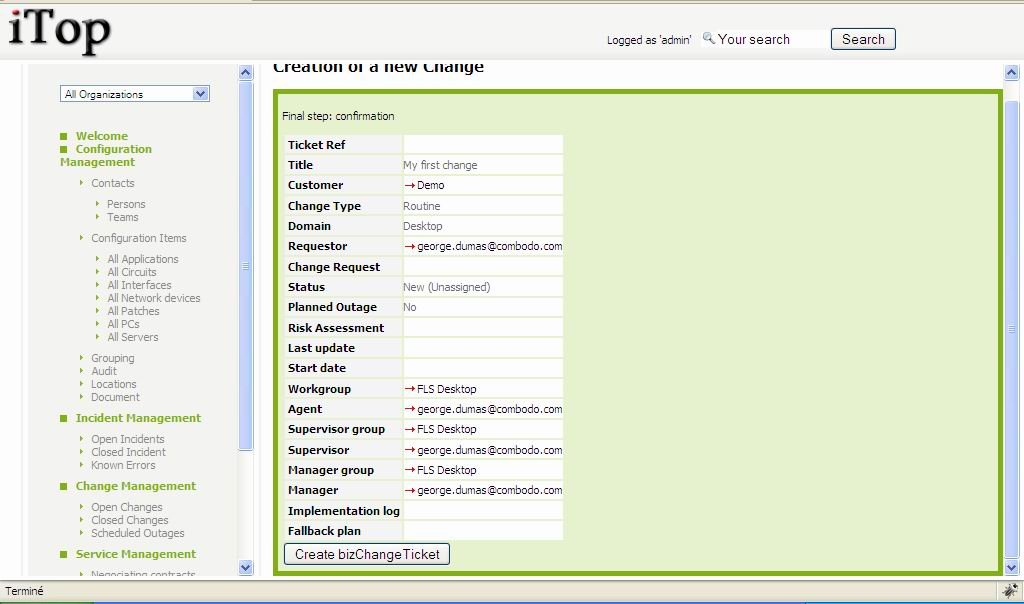The height and width of the screenshot is (604, 1024).
Task: Click the iTop logo
Action: pyautogui.click(x=59, y=31)
